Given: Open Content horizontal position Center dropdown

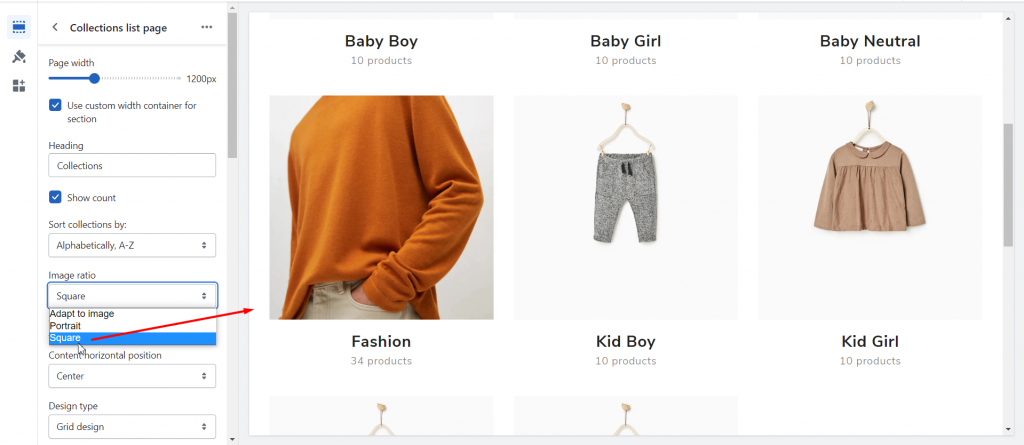Looking at the screenshot, I should (x=132, y=376).
